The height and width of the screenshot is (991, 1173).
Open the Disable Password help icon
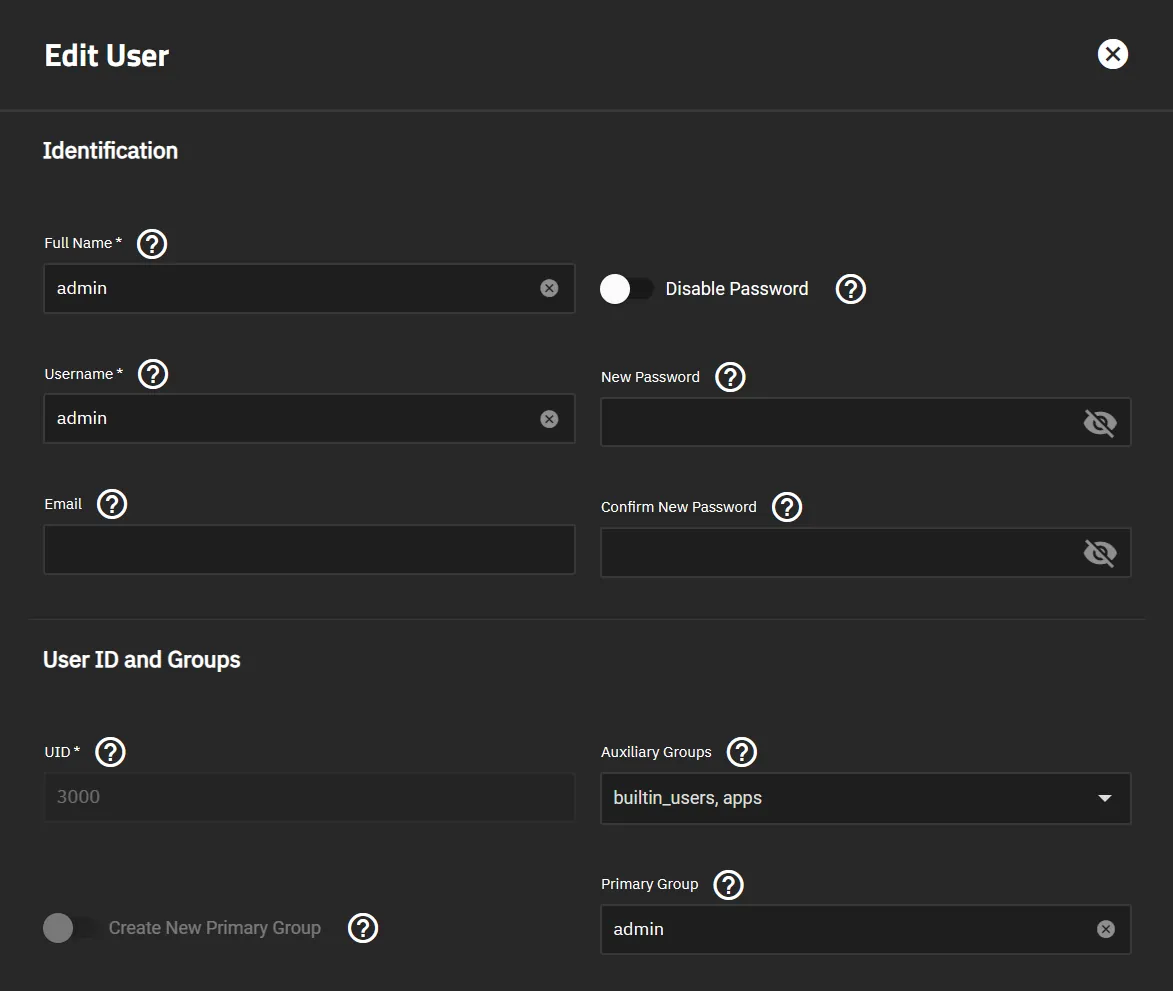pyautogui.click(x=850, y=289)
